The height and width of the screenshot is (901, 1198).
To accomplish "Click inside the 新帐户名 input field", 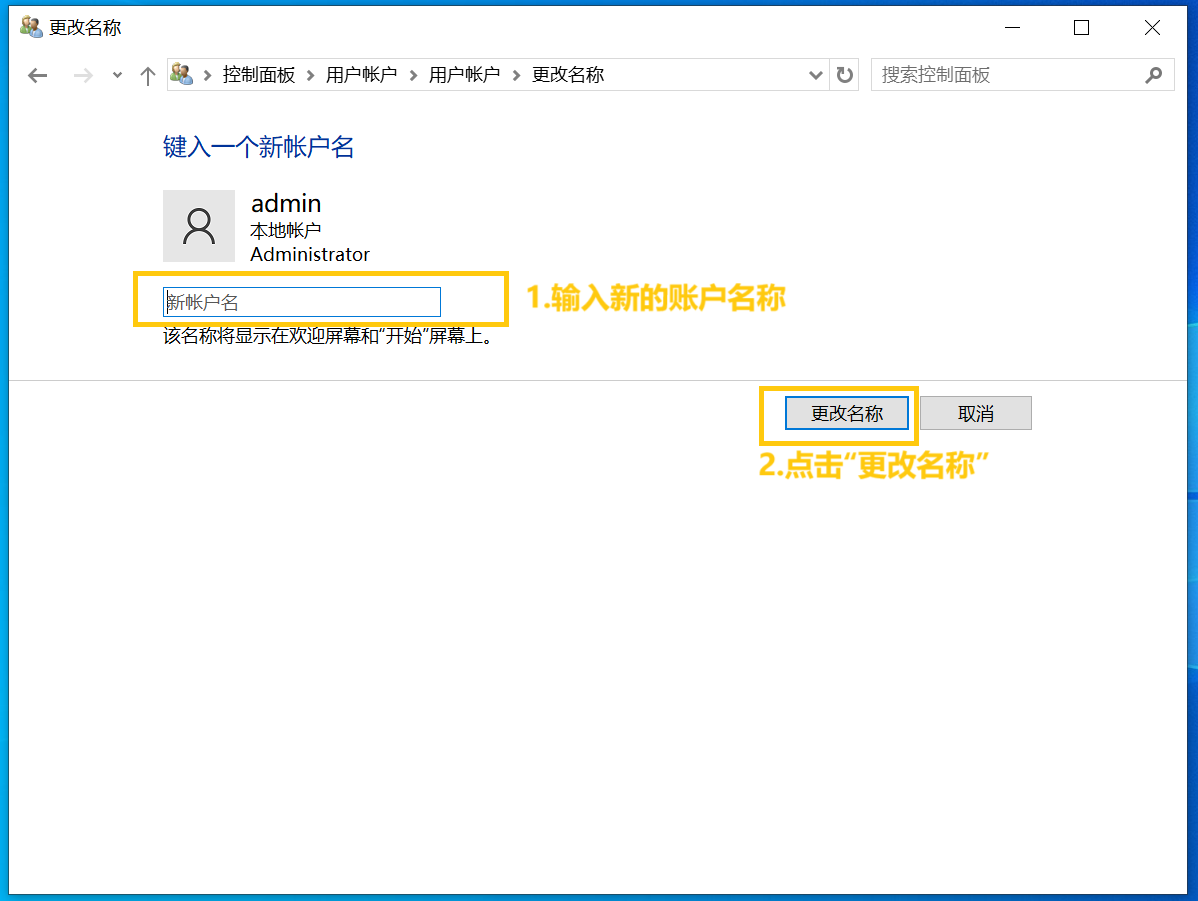I will (x=300, y=301).
